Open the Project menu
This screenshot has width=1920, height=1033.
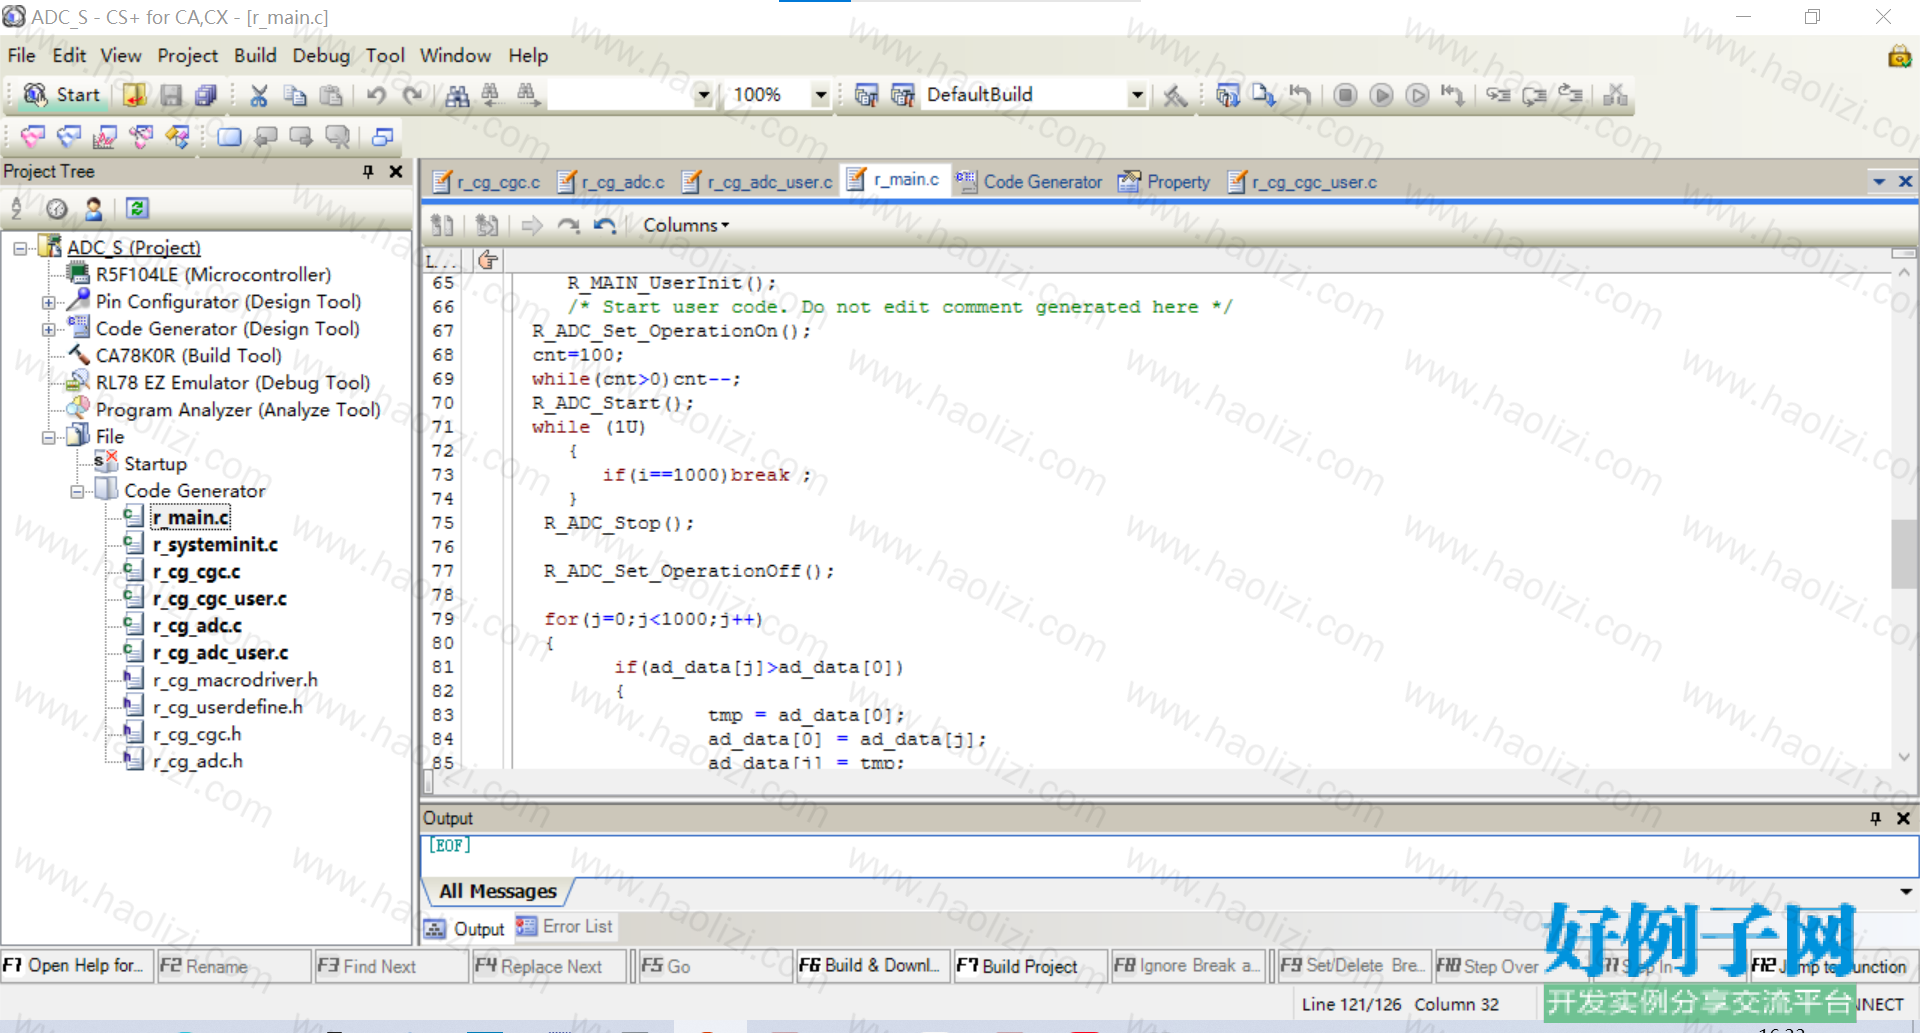(x=187, y=55)
